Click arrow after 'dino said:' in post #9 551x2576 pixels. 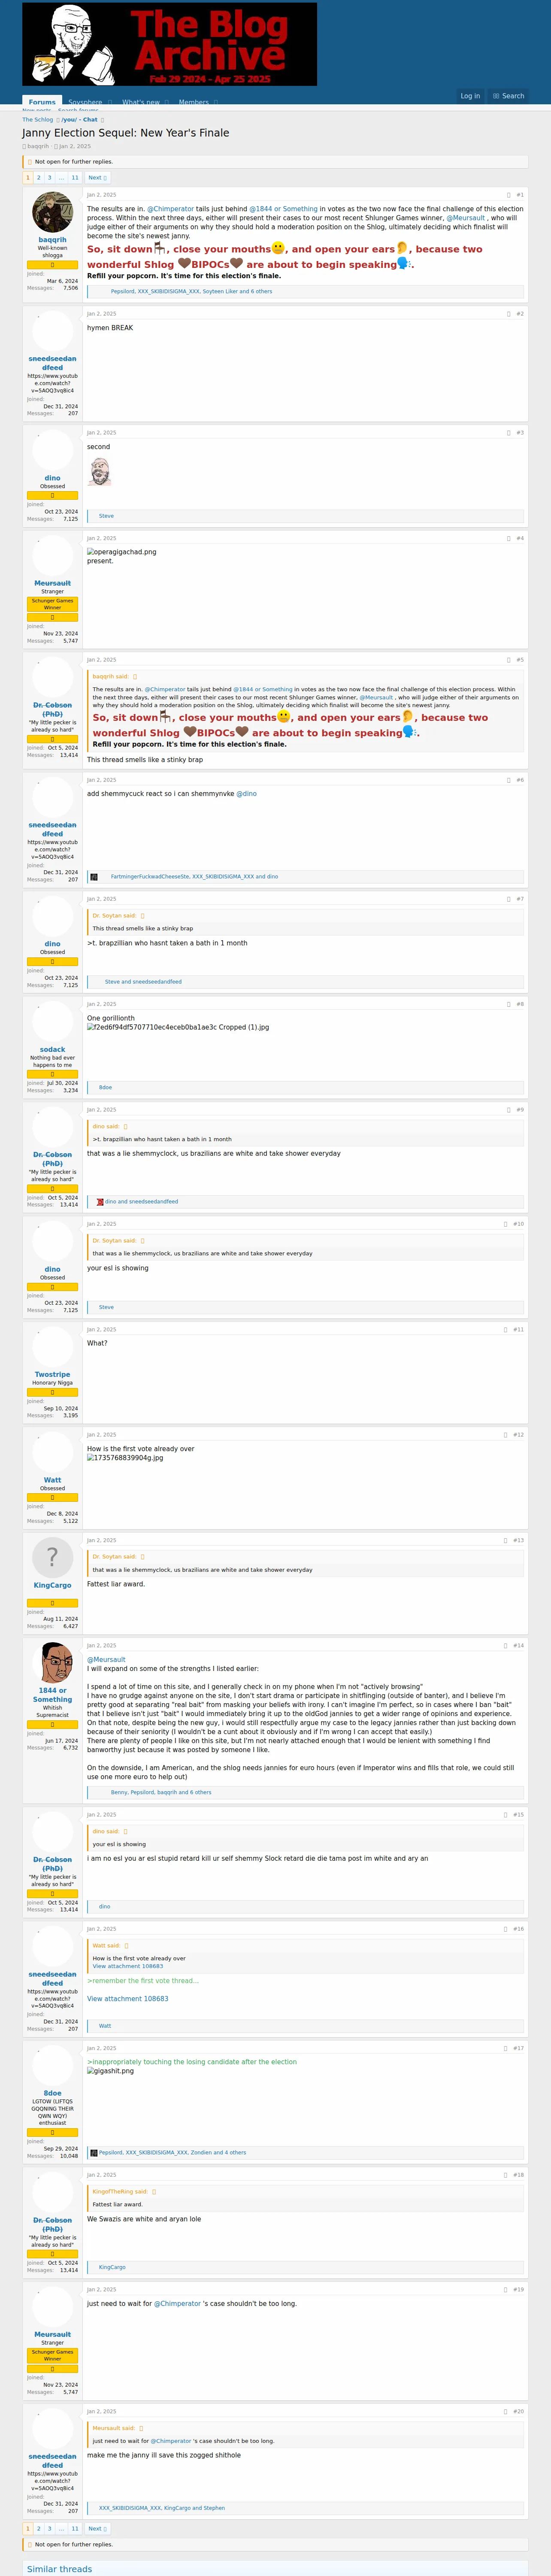[x=125, y=1126]
